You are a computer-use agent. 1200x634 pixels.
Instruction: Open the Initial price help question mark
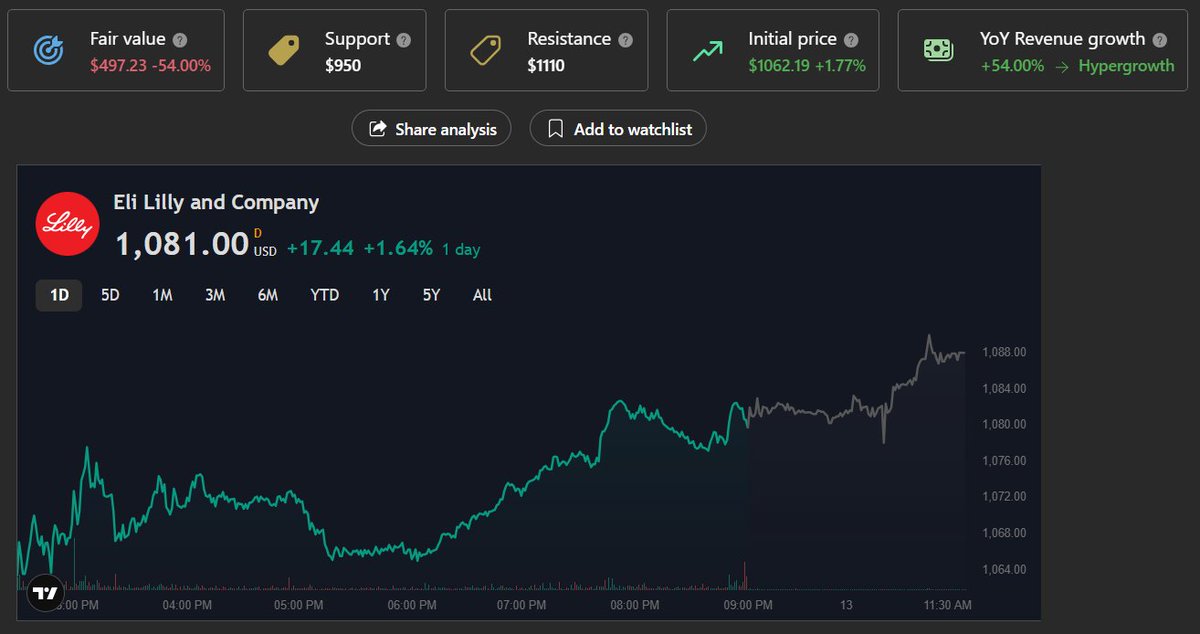(x=851, y=40)
